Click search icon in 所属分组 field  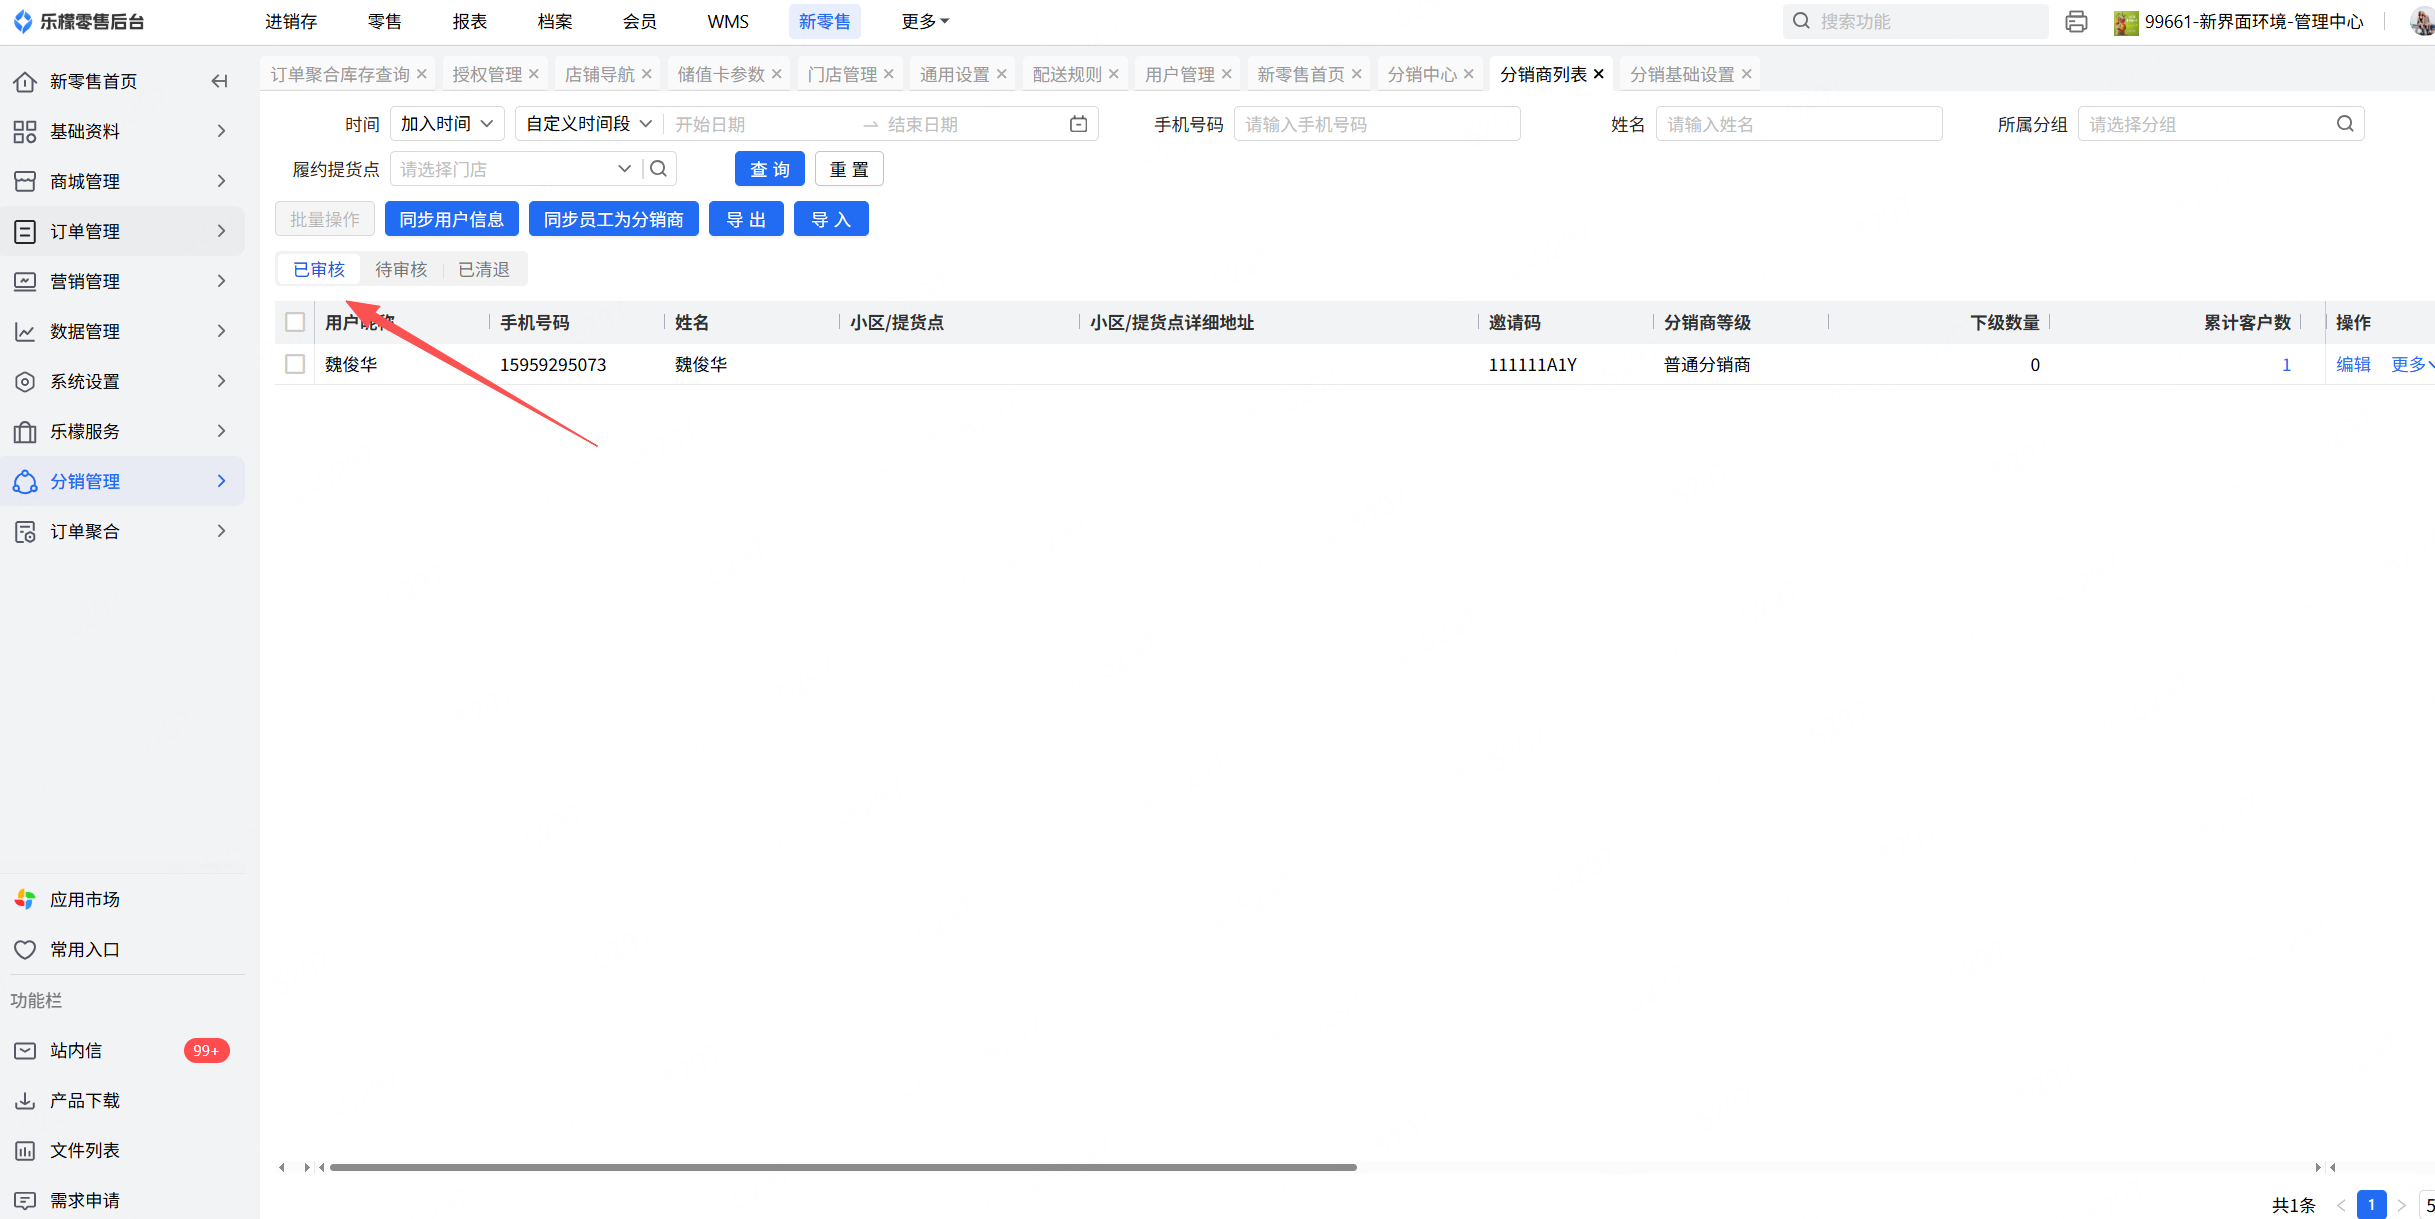click(x=2344, y=124)
